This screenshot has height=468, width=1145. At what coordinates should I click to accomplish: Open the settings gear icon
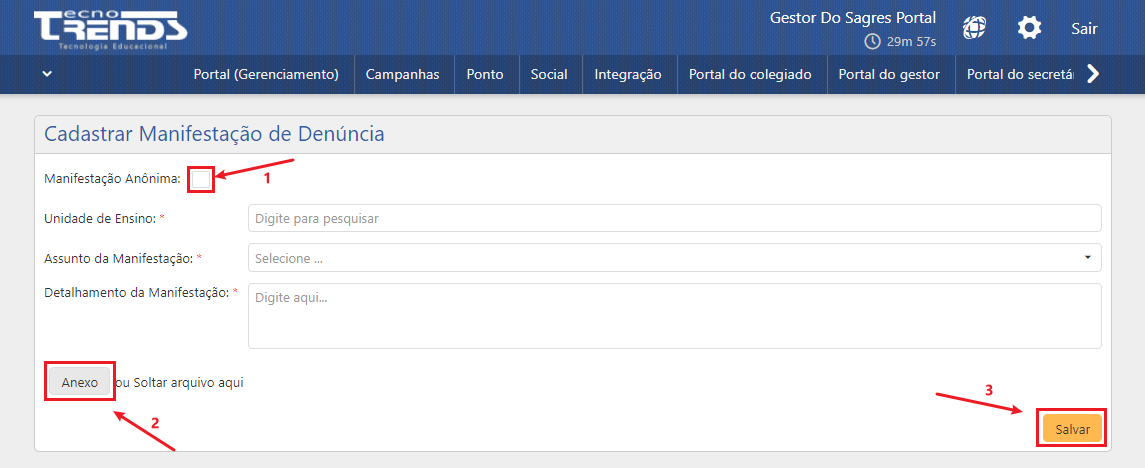click(1029, 28)
